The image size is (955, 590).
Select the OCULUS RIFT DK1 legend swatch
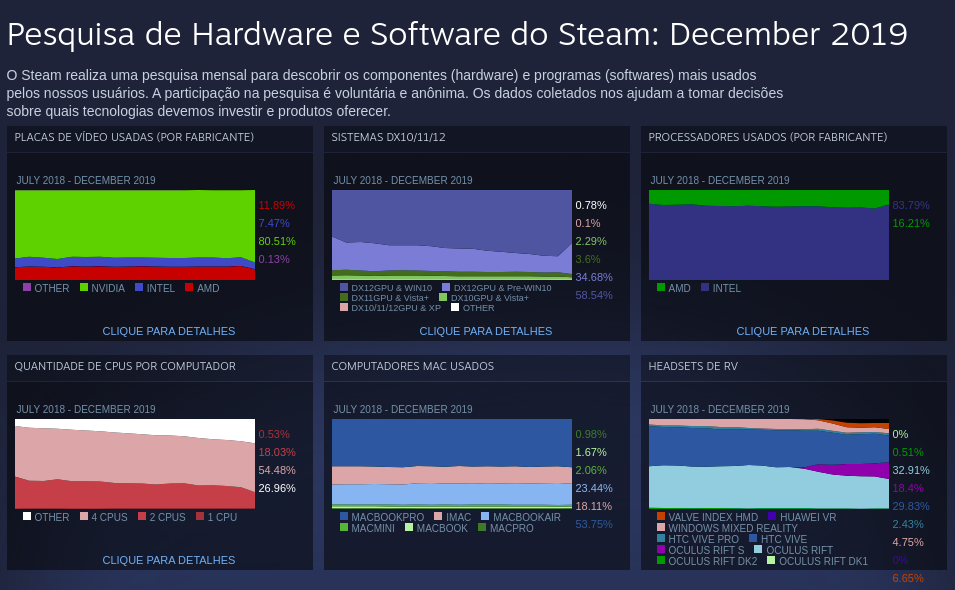tap(771, 560)
